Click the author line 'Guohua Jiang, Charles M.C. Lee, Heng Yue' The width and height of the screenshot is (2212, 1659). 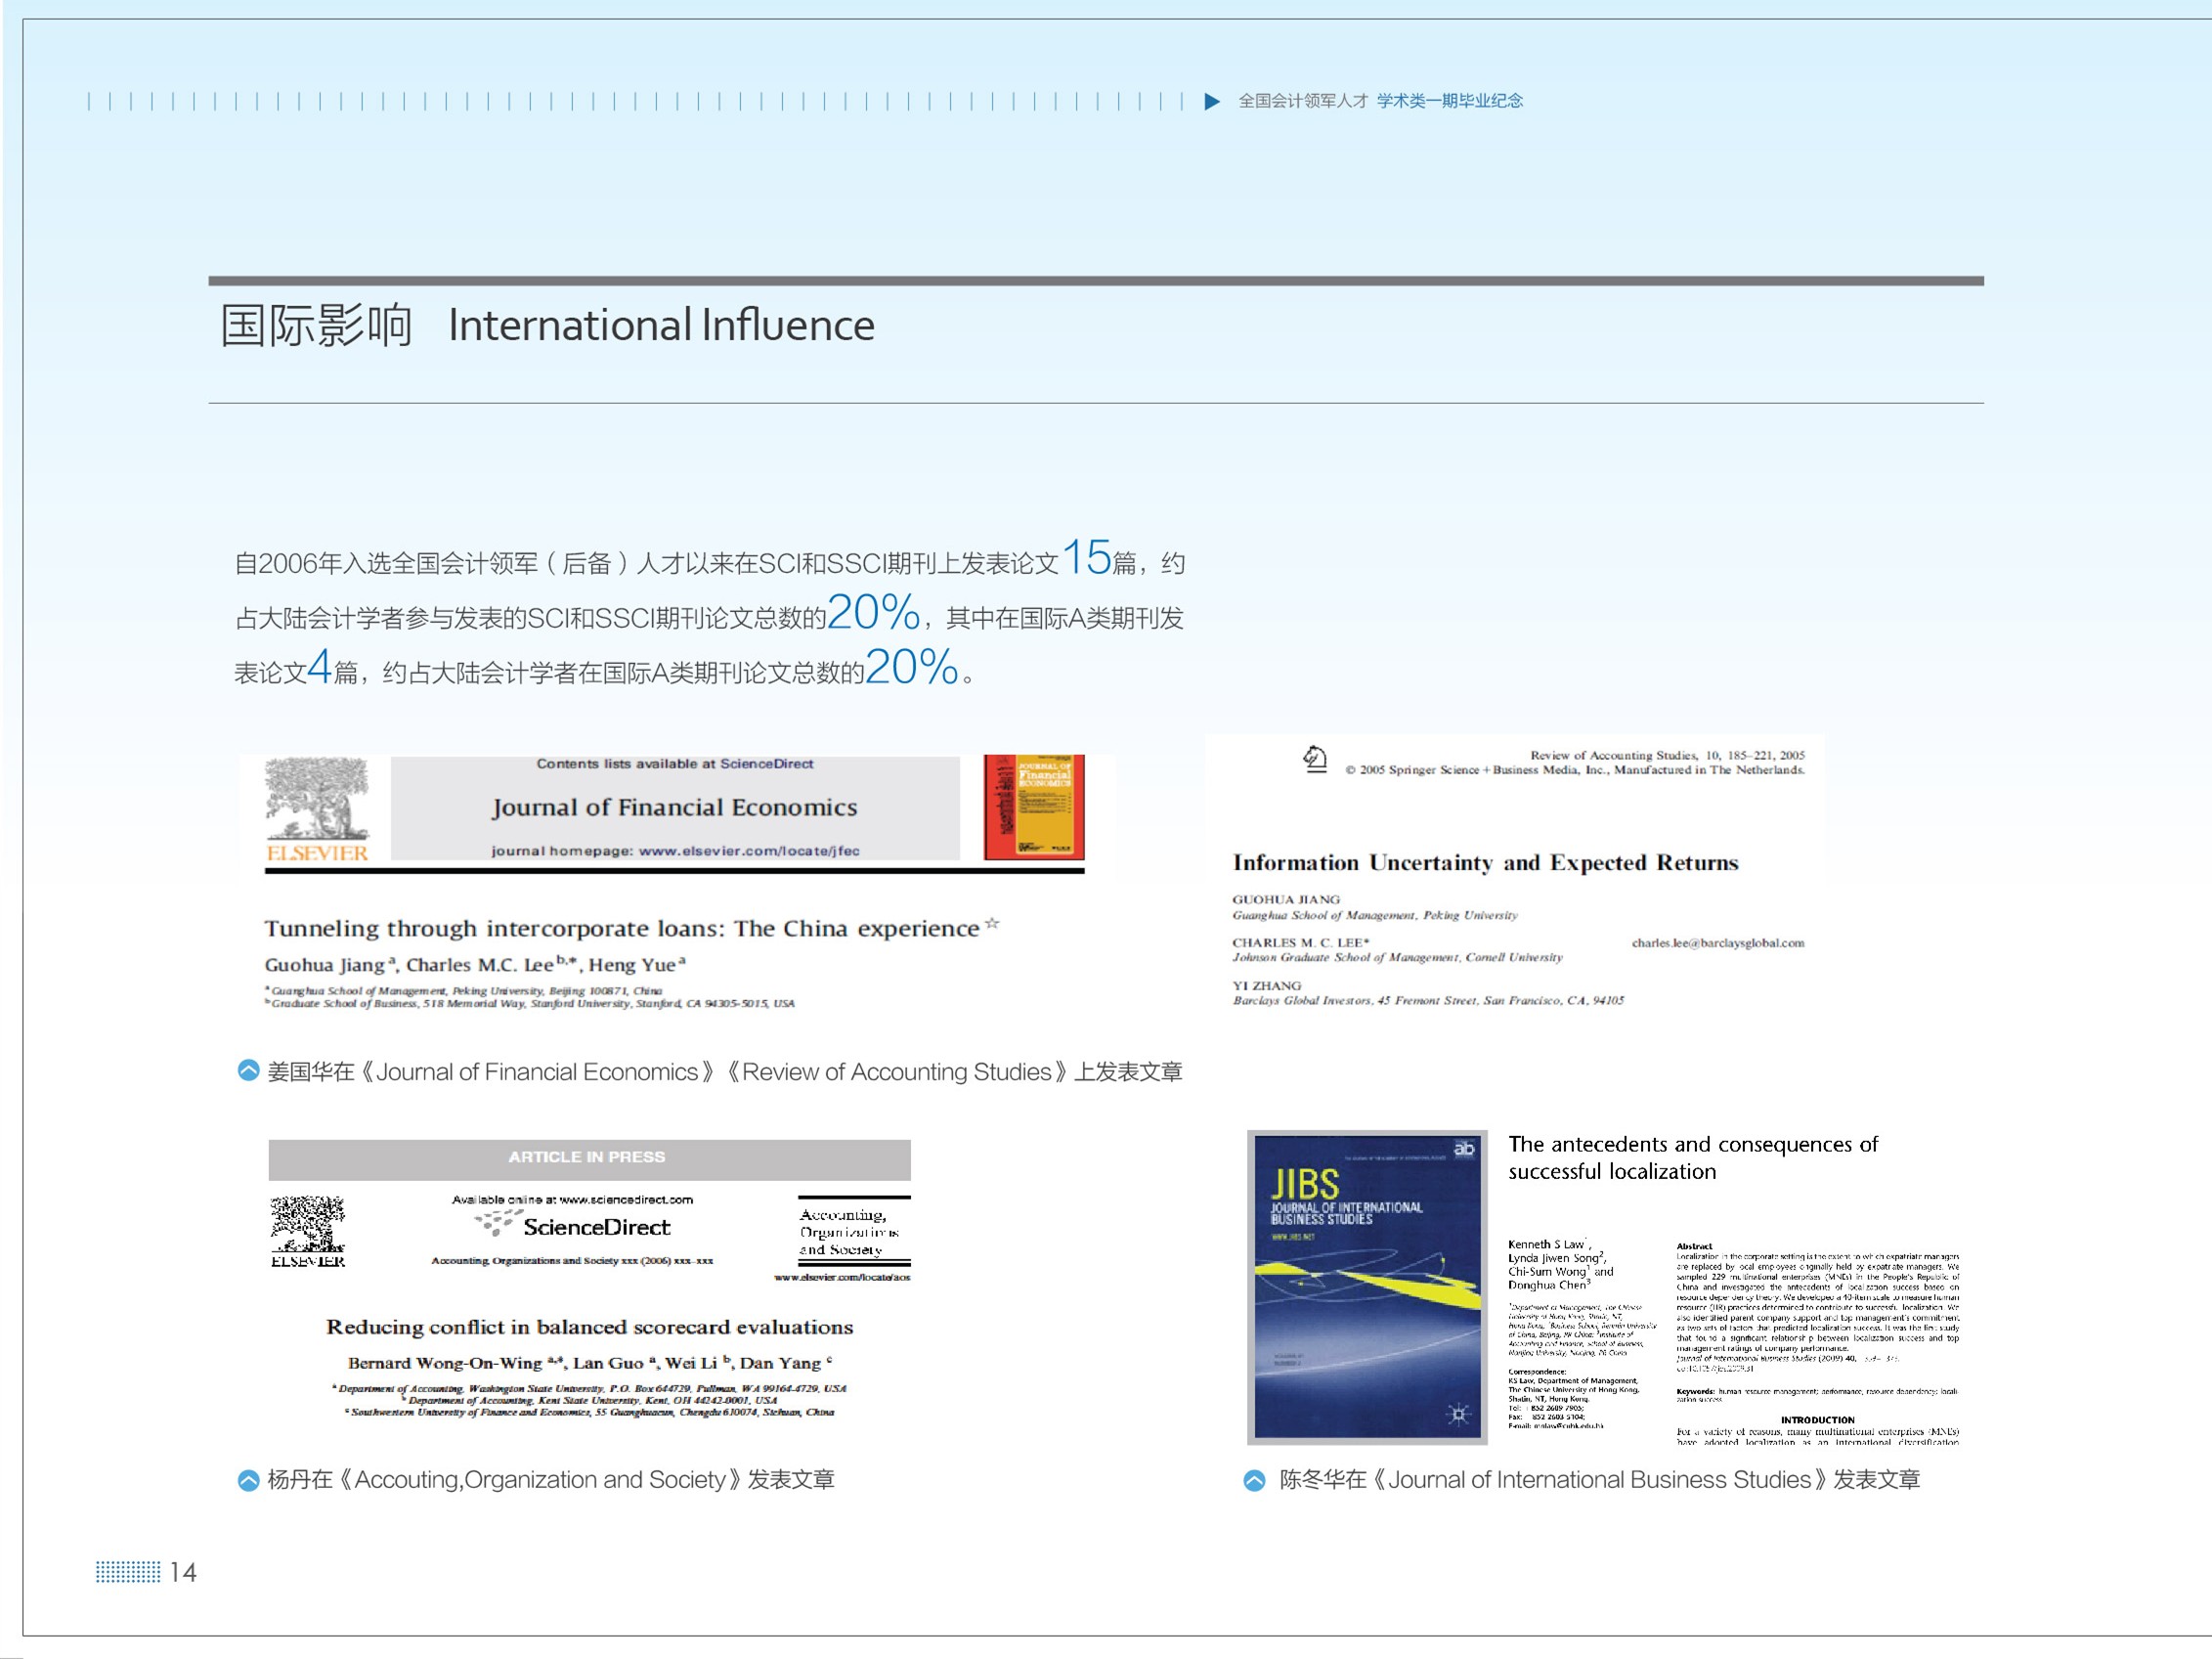(x=474, y=965)
